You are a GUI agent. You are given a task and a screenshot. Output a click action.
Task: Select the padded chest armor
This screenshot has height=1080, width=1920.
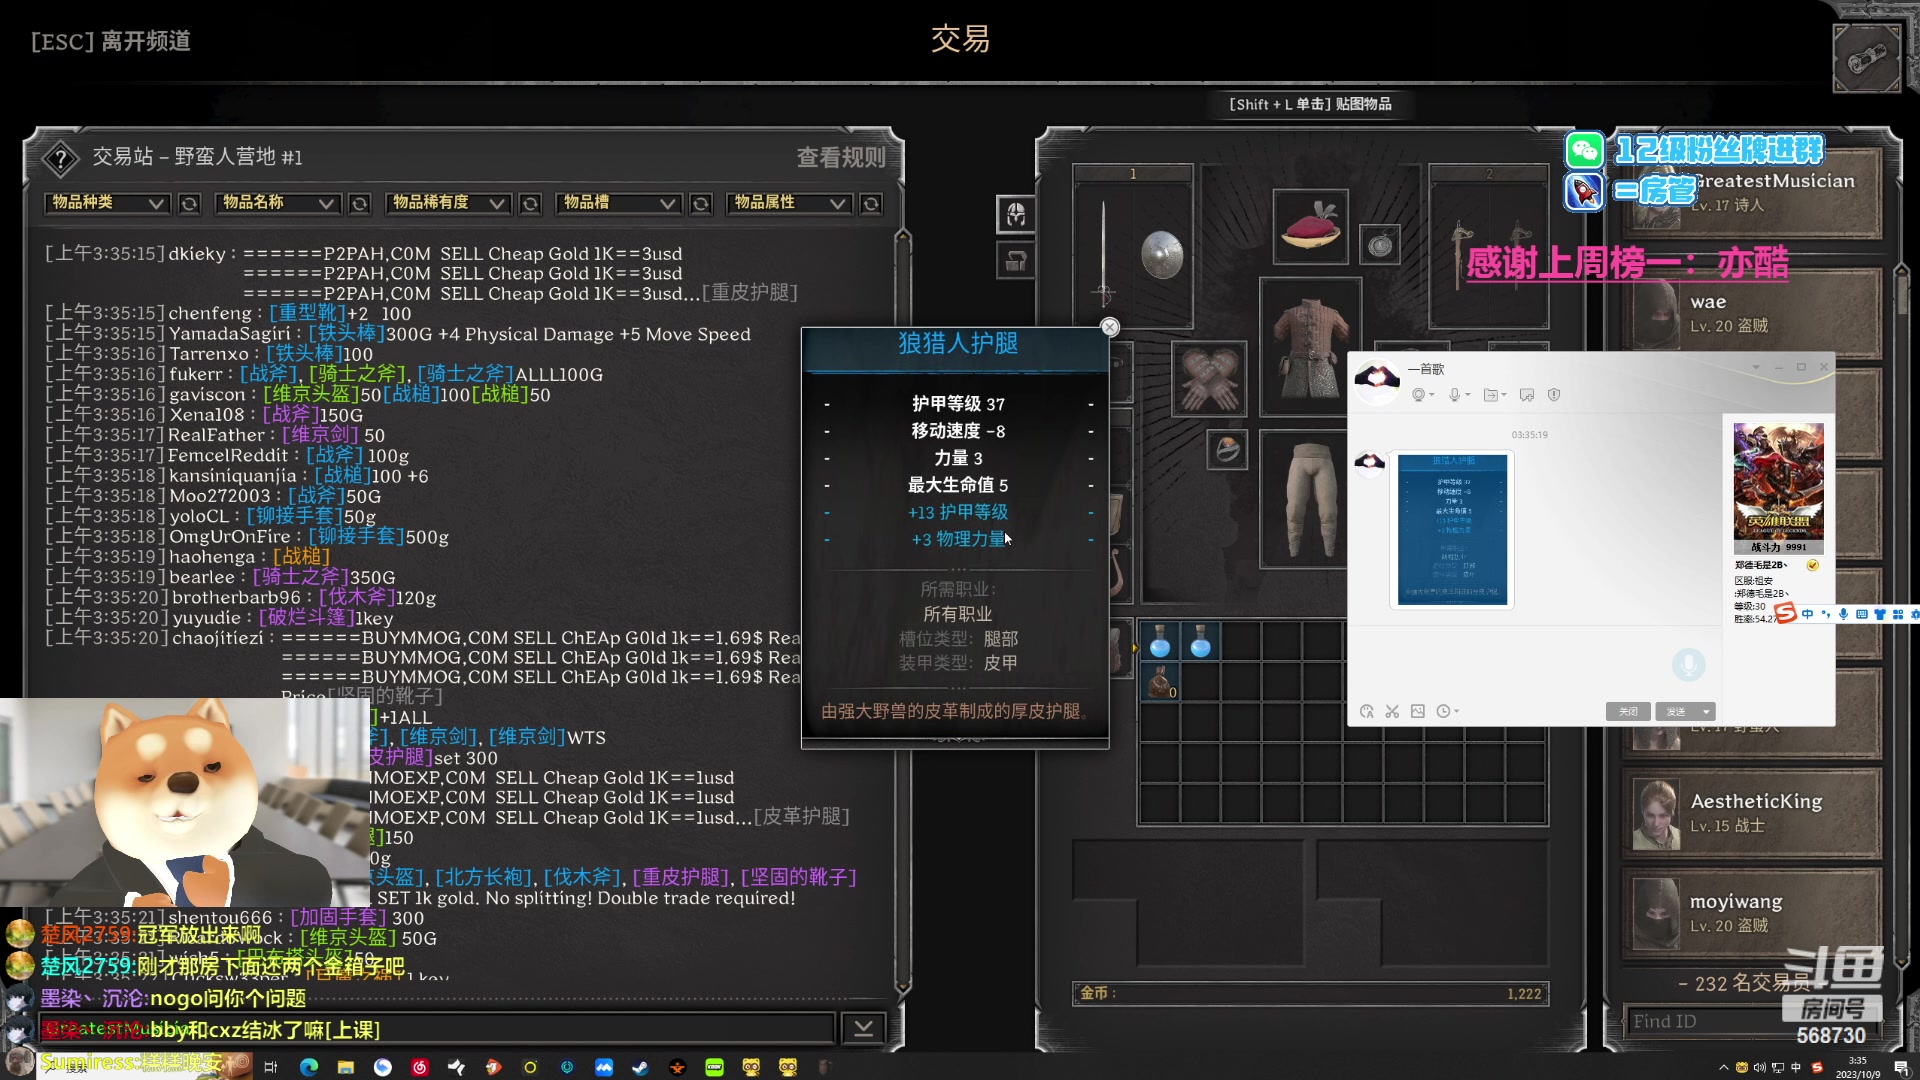[x=1310, y=348]
